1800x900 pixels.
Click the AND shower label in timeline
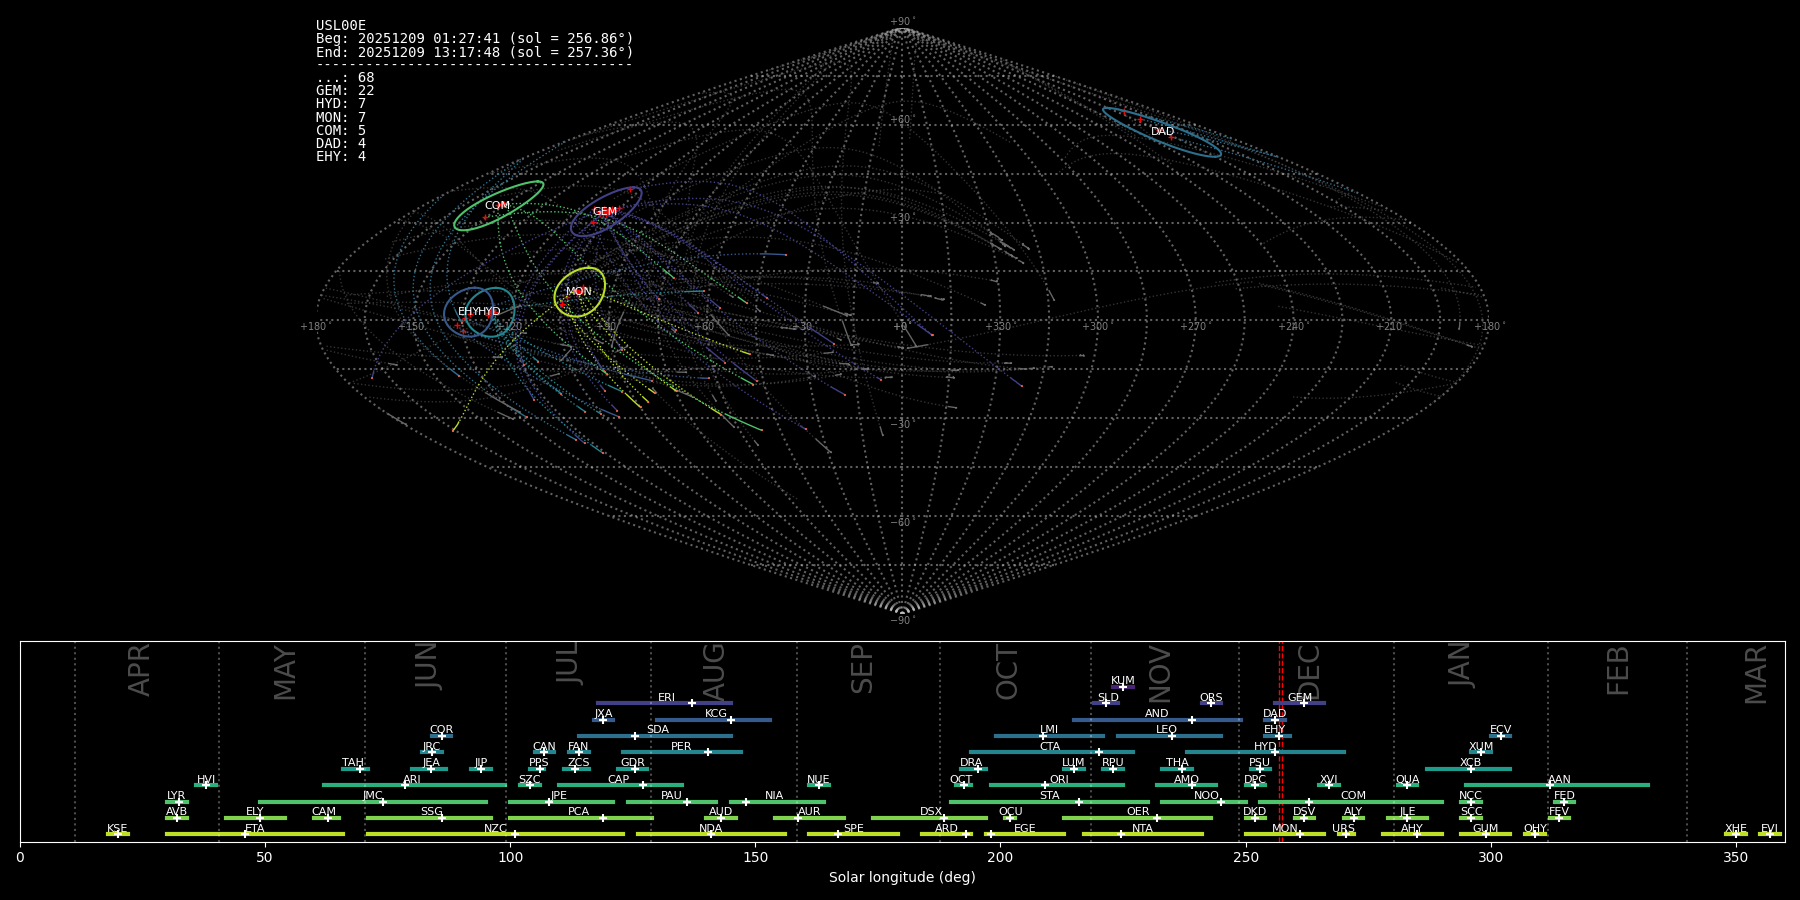(x=1157, y=714)
